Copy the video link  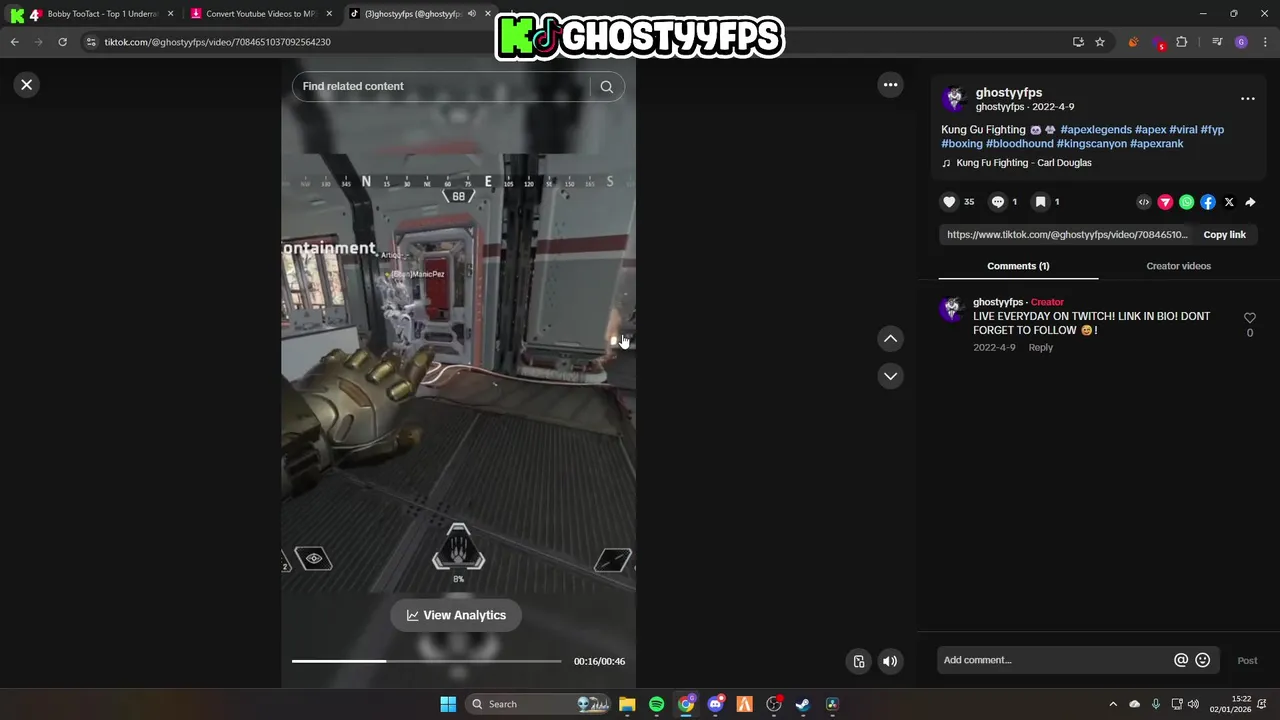[x=1224, y=235]
